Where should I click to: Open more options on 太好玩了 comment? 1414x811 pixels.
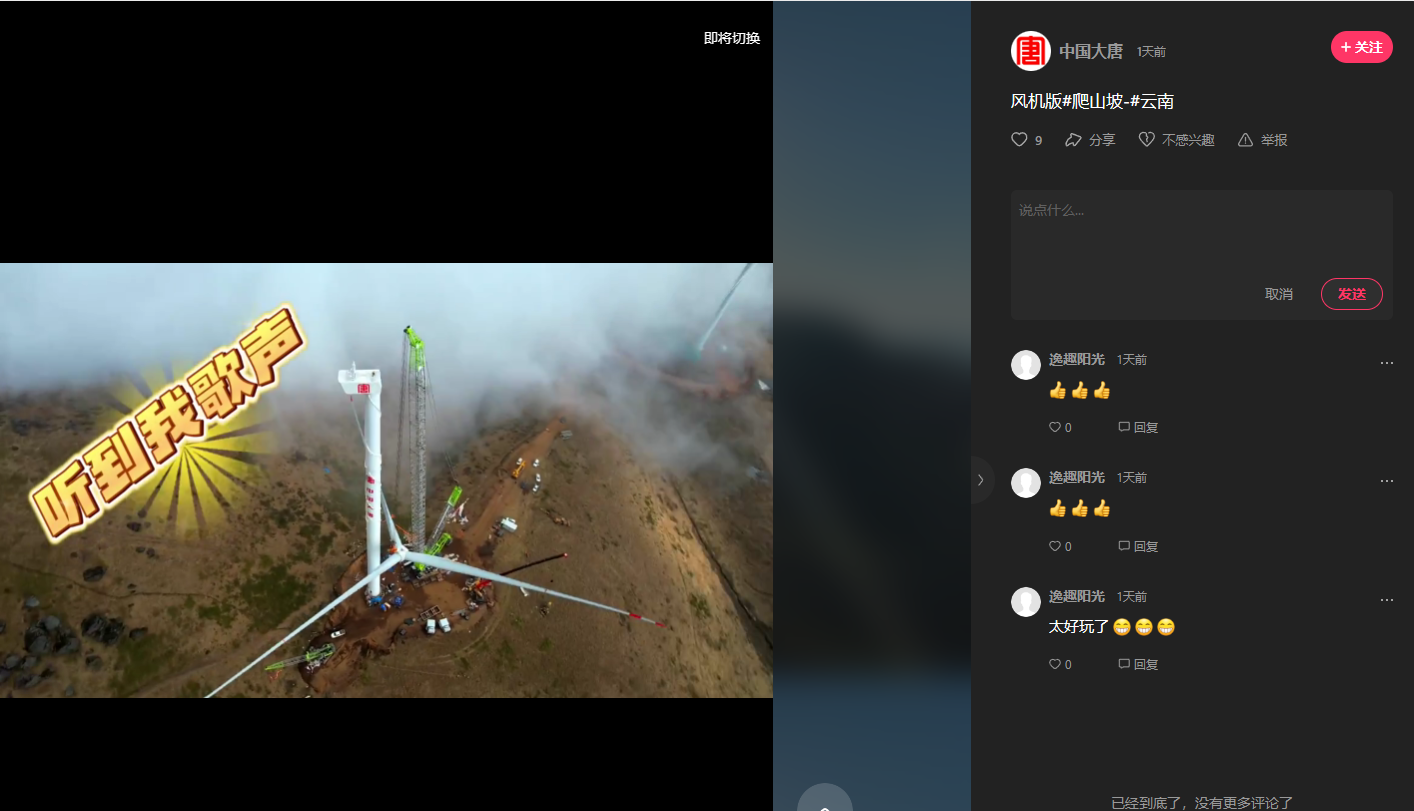(1386, 600)
